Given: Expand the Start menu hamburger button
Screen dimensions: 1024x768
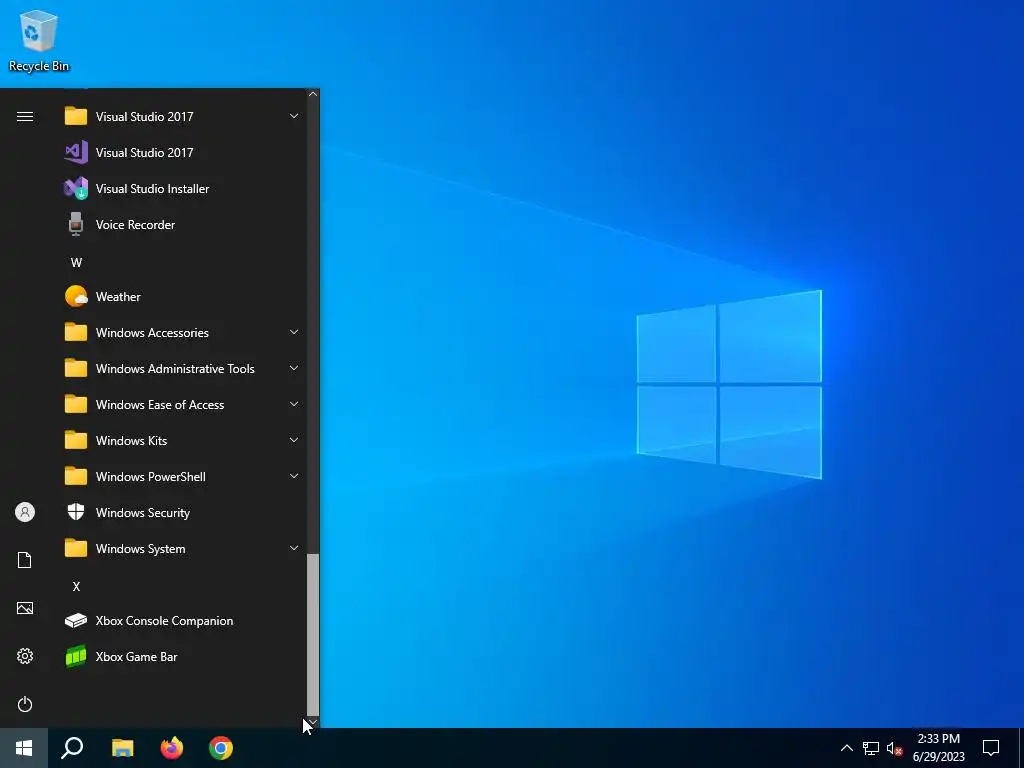Looking at the screenshot, I should [x=25, y=116].
